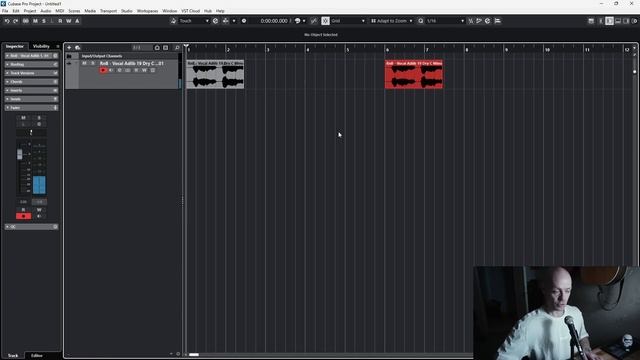Click the timecode display 0:00:00.000
This screenshot has height=360, width=640.
274,21
